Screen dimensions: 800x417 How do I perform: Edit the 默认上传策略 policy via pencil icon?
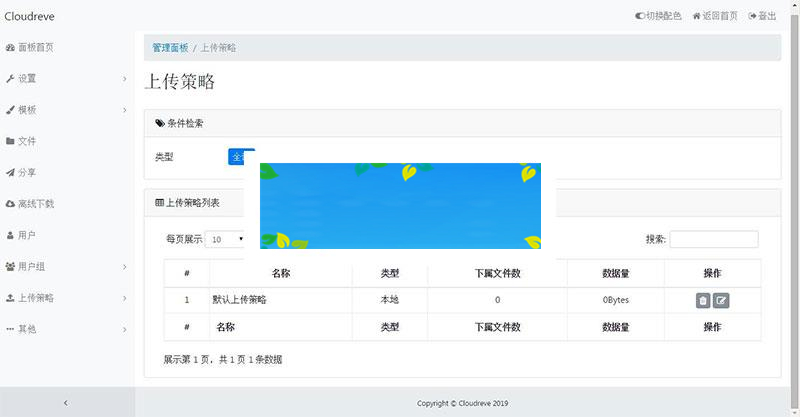tap(721, 300)
